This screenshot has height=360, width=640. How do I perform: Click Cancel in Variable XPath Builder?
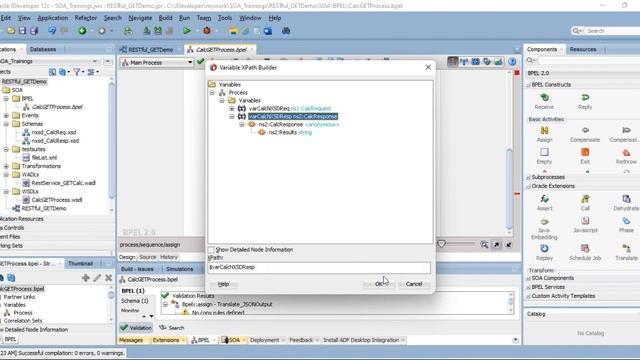pos(414,284)
